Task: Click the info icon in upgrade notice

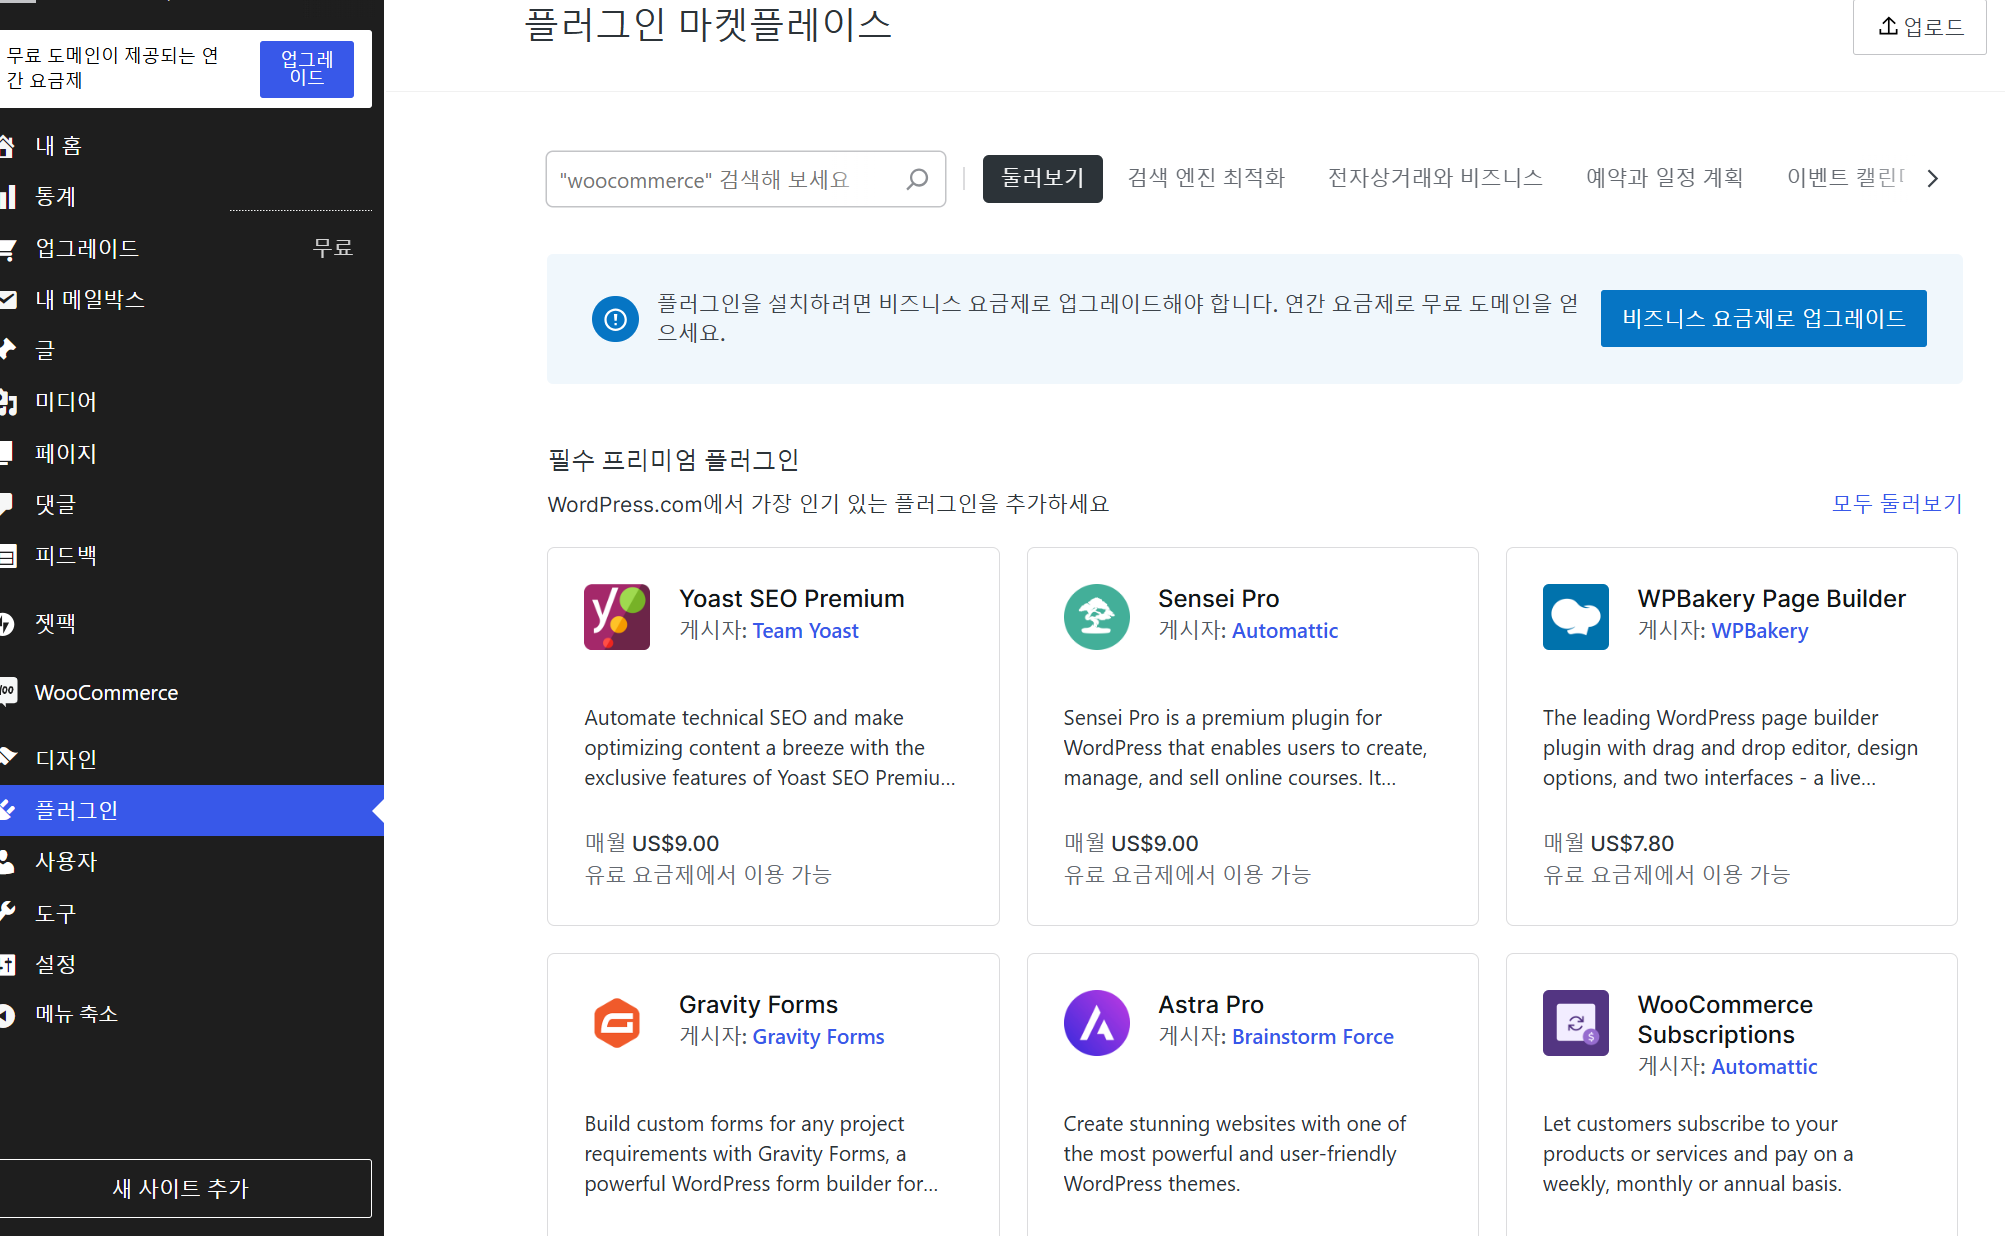Action: point(615,319)
